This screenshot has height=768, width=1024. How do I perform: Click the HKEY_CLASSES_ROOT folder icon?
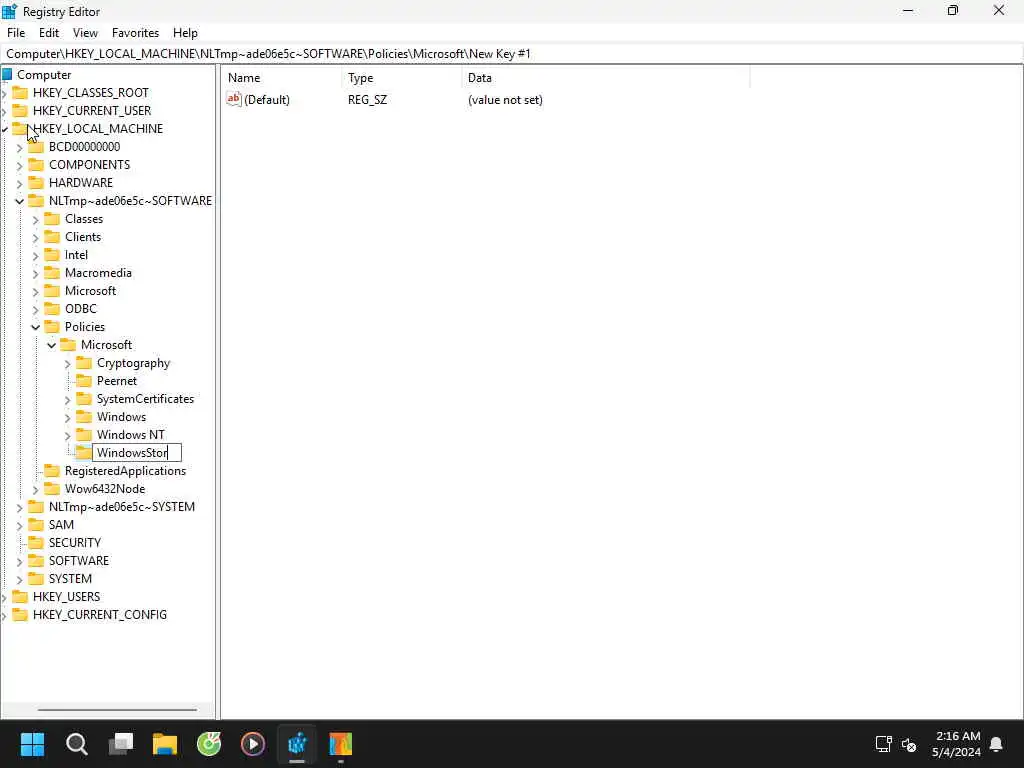(x=20, y=93)
